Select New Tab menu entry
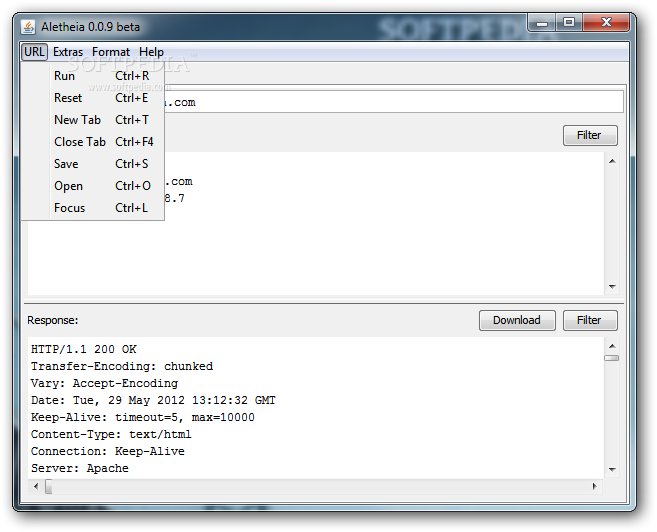This screenshot has height=532, width=657. click(93, 120)
